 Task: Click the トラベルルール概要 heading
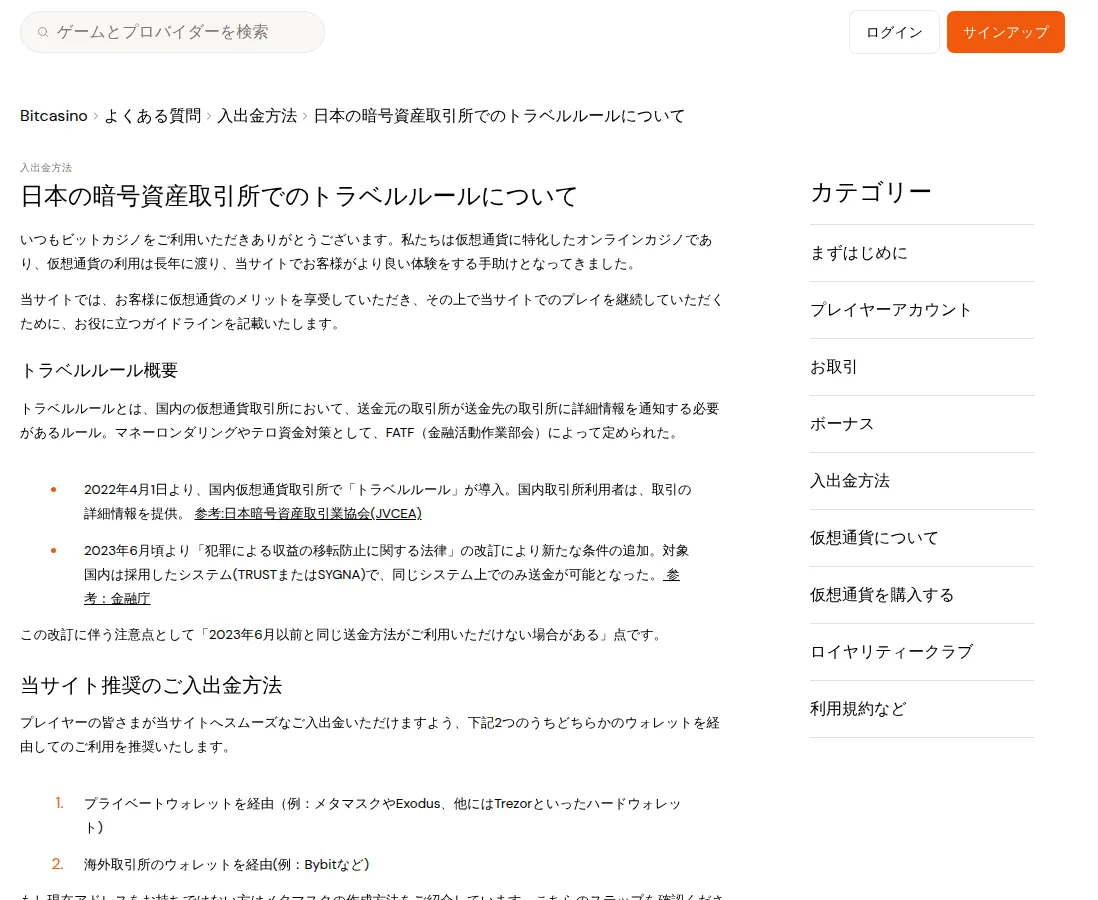pyautogui.click(x=99, y=370)
